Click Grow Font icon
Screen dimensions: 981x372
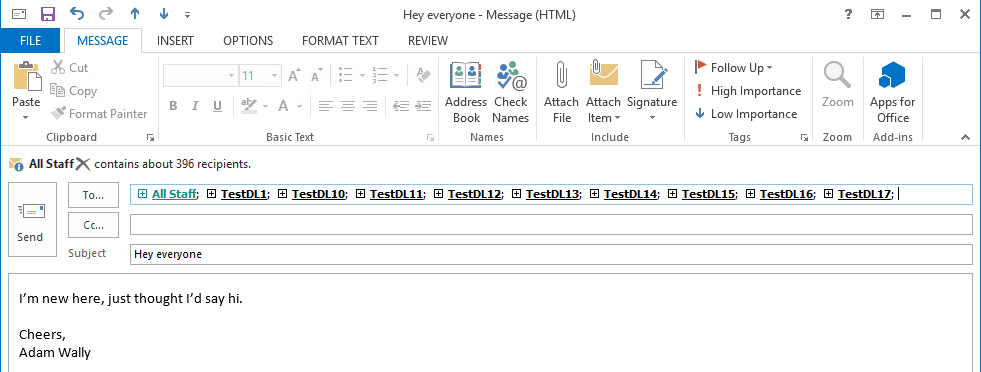point(295,76)
